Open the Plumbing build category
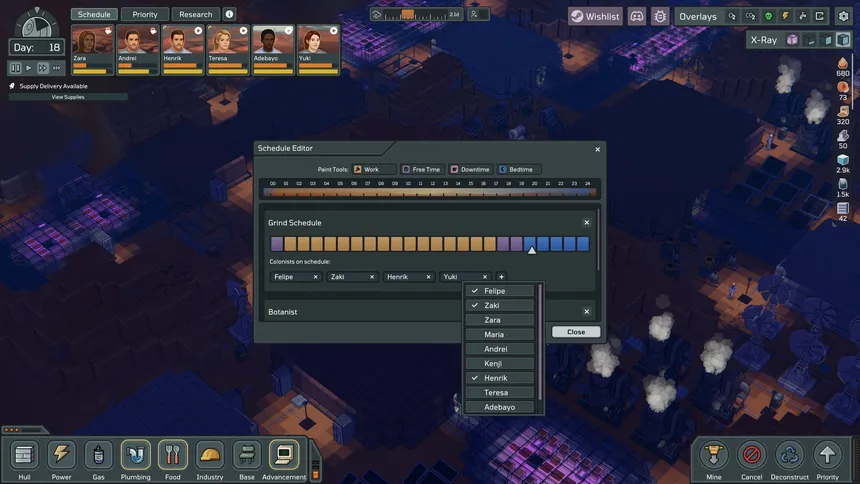 point(135,454)
